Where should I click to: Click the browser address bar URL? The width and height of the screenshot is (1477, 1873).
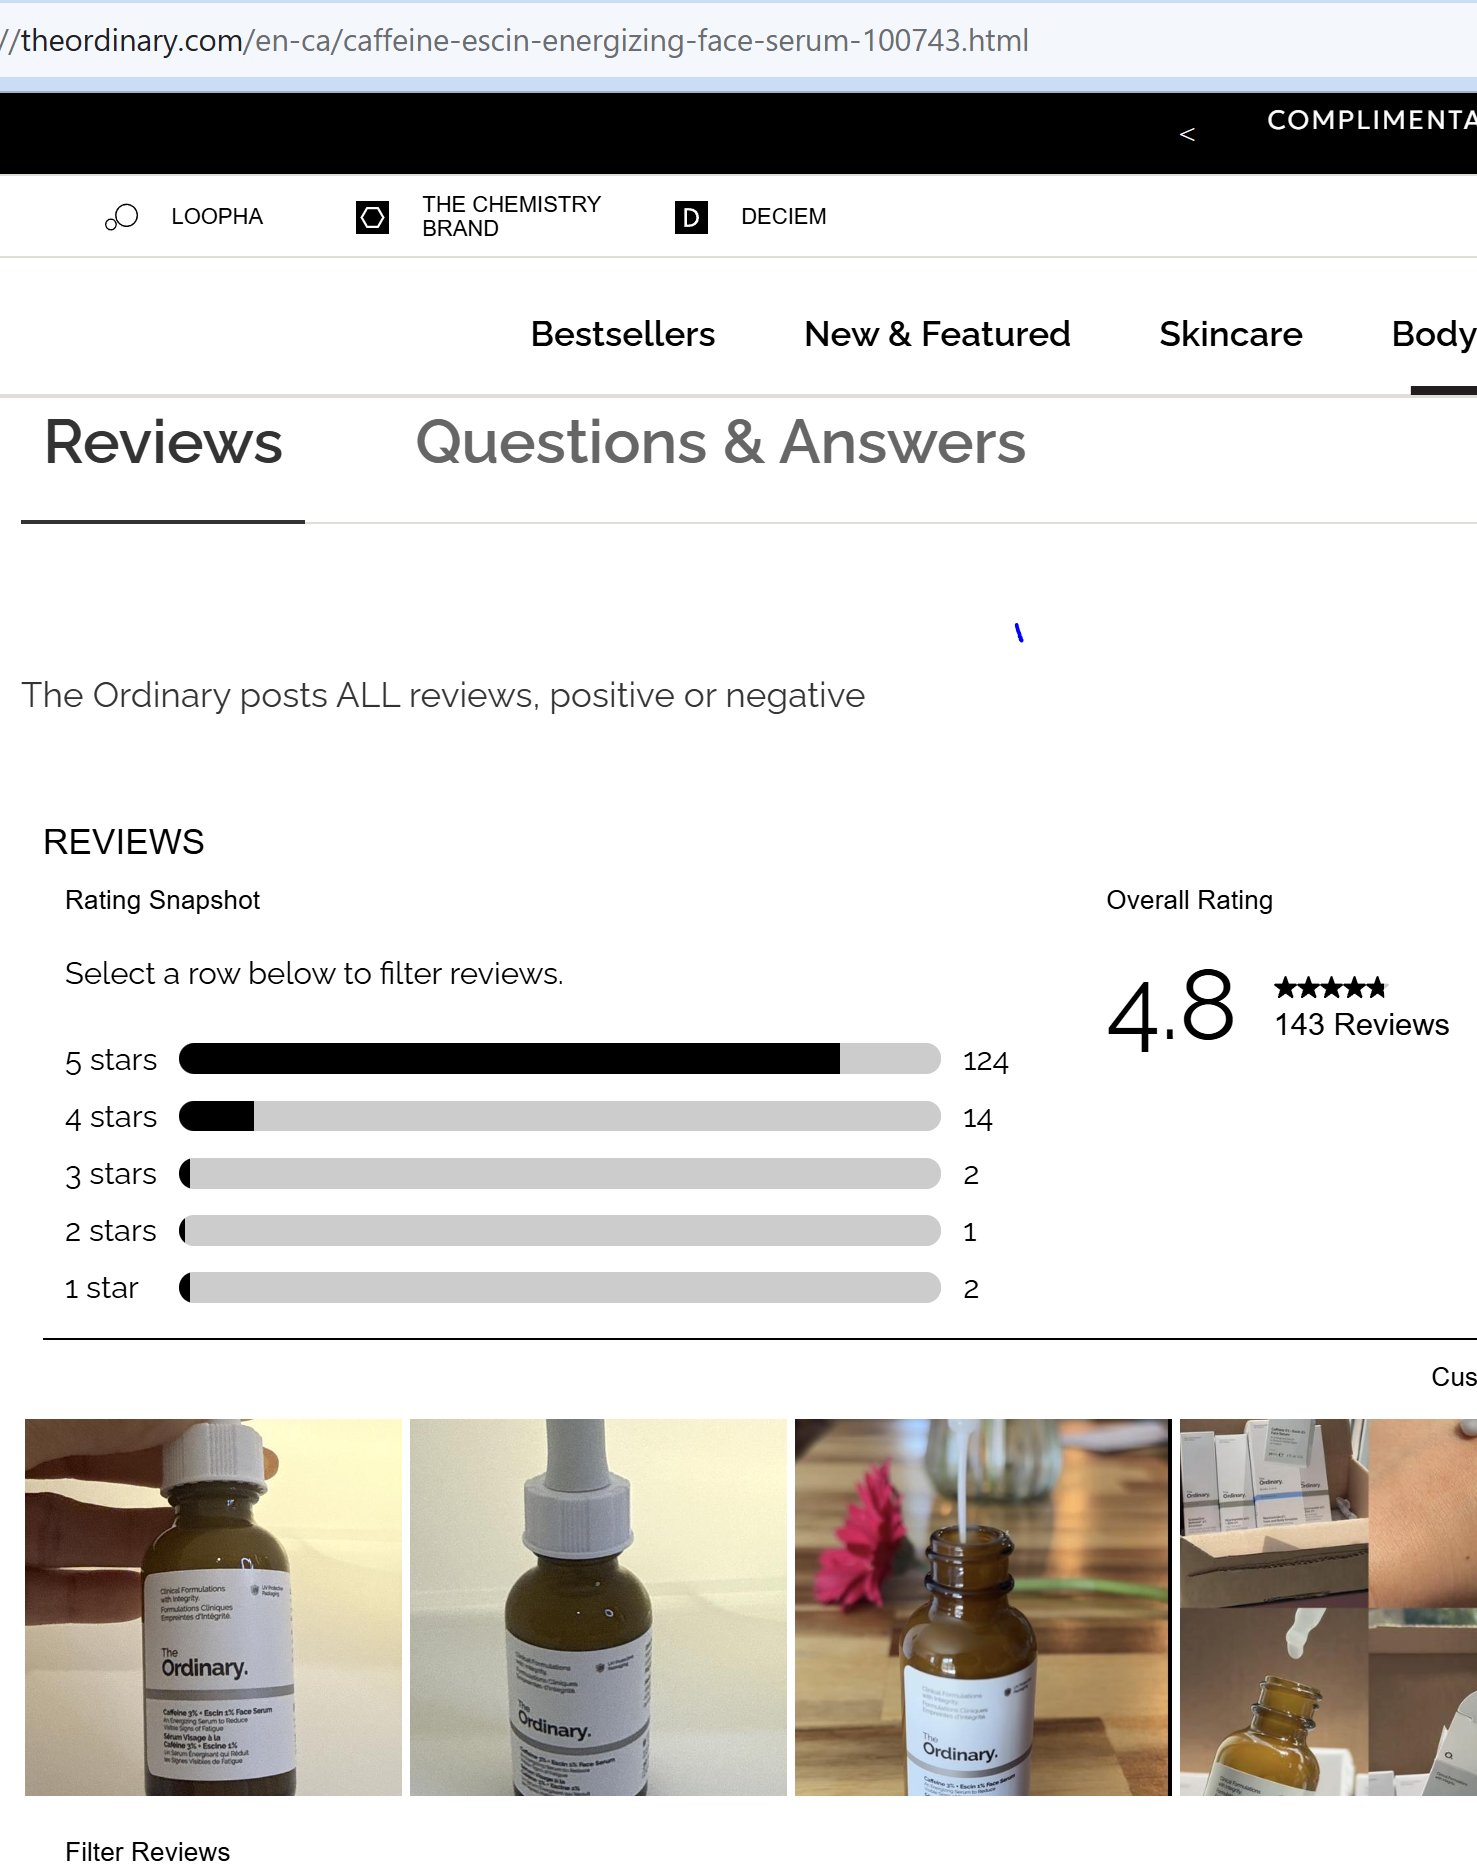tap(515, 40)
